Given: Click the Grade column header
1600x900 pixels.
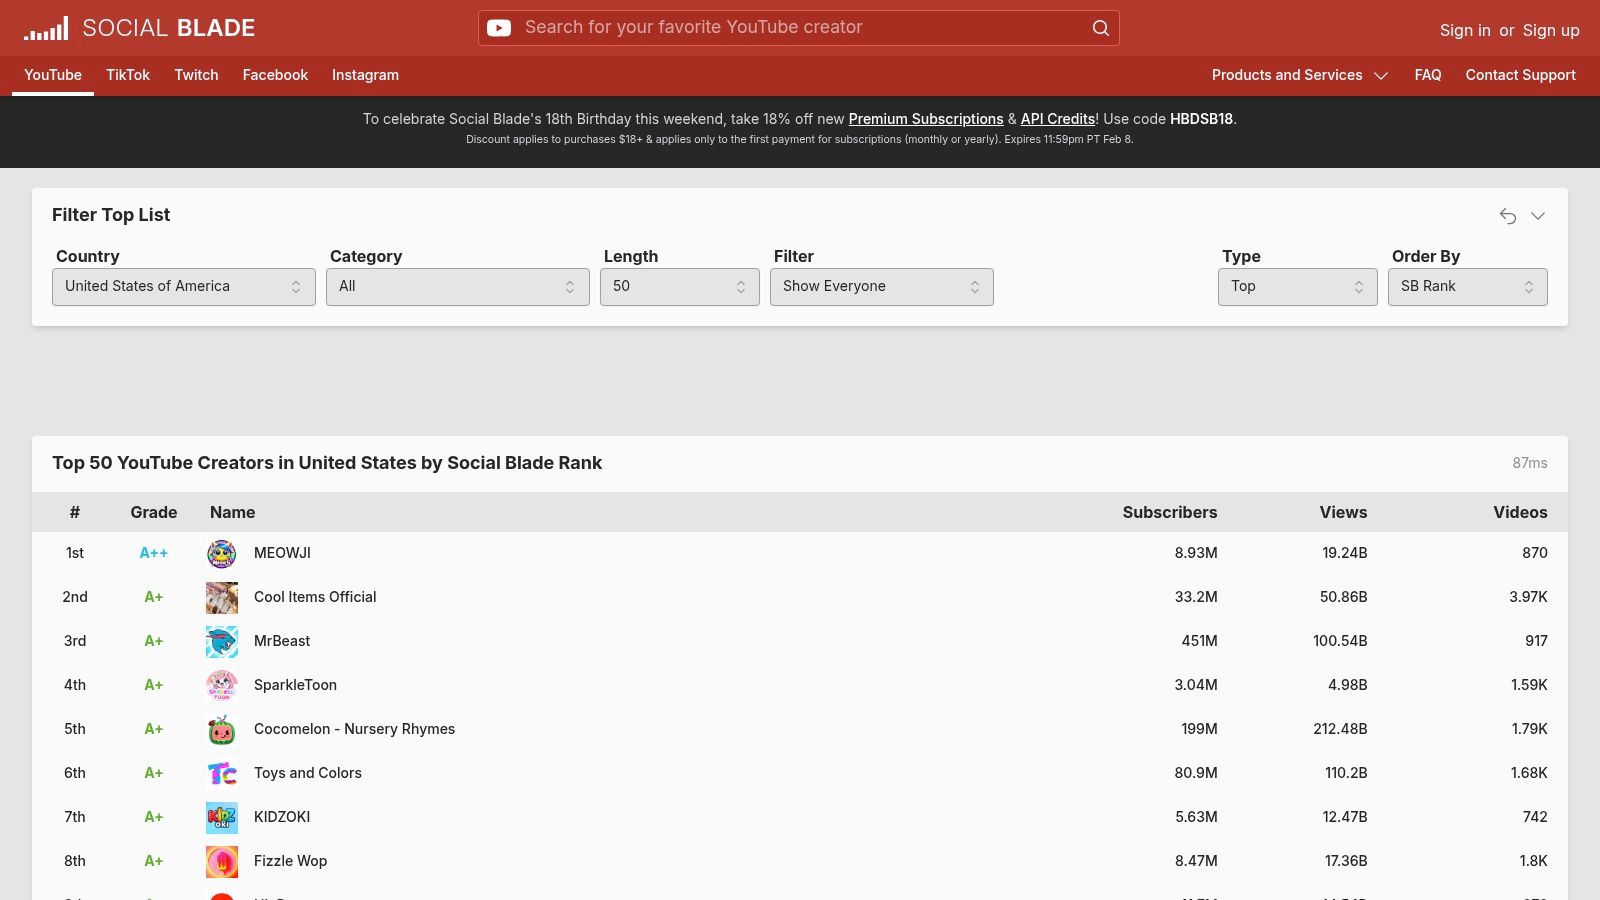Looking at the screenshot, I should point(154,512).
